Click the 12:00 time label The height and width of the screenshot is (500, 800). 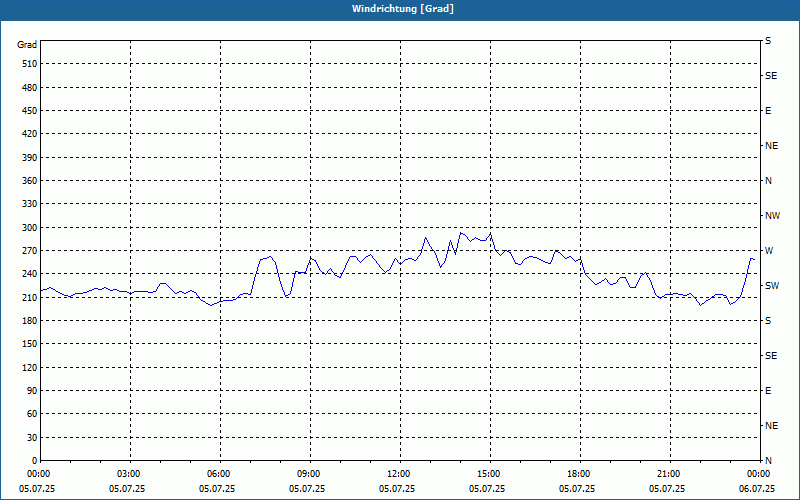[397, 473]
